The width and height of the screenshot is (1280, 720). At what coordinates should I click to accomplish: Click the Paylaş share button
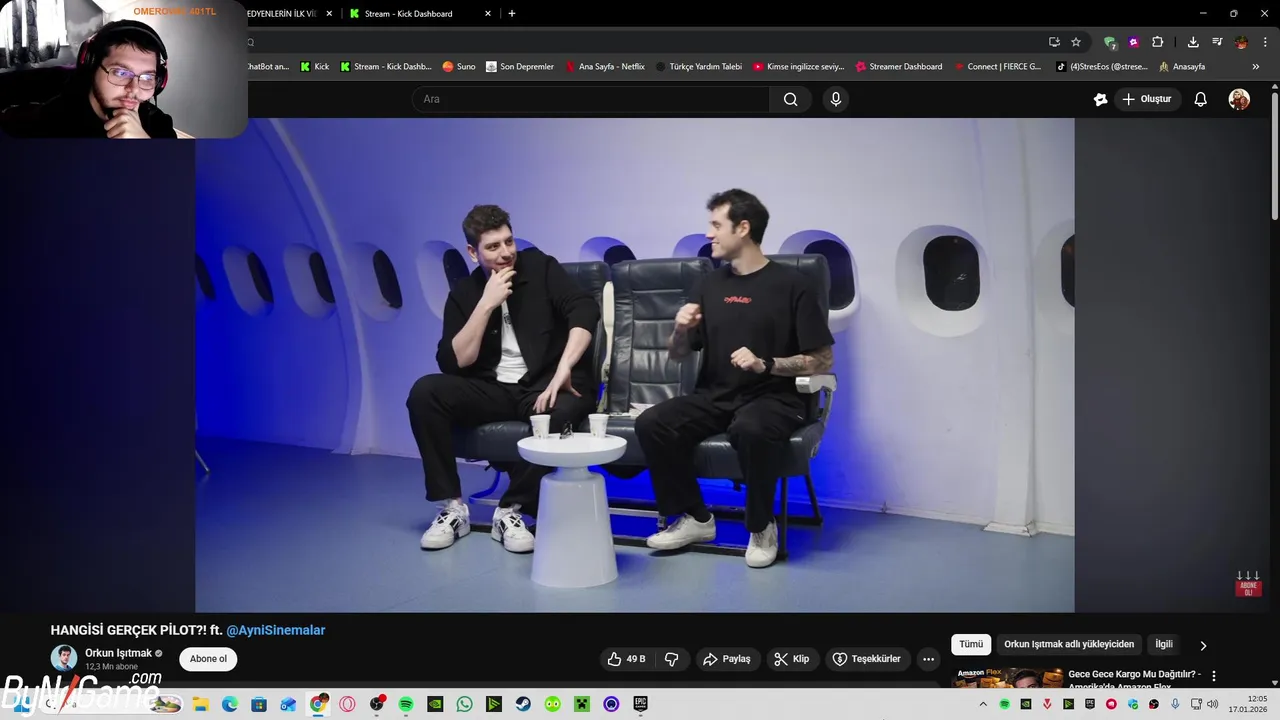[726, 659]
